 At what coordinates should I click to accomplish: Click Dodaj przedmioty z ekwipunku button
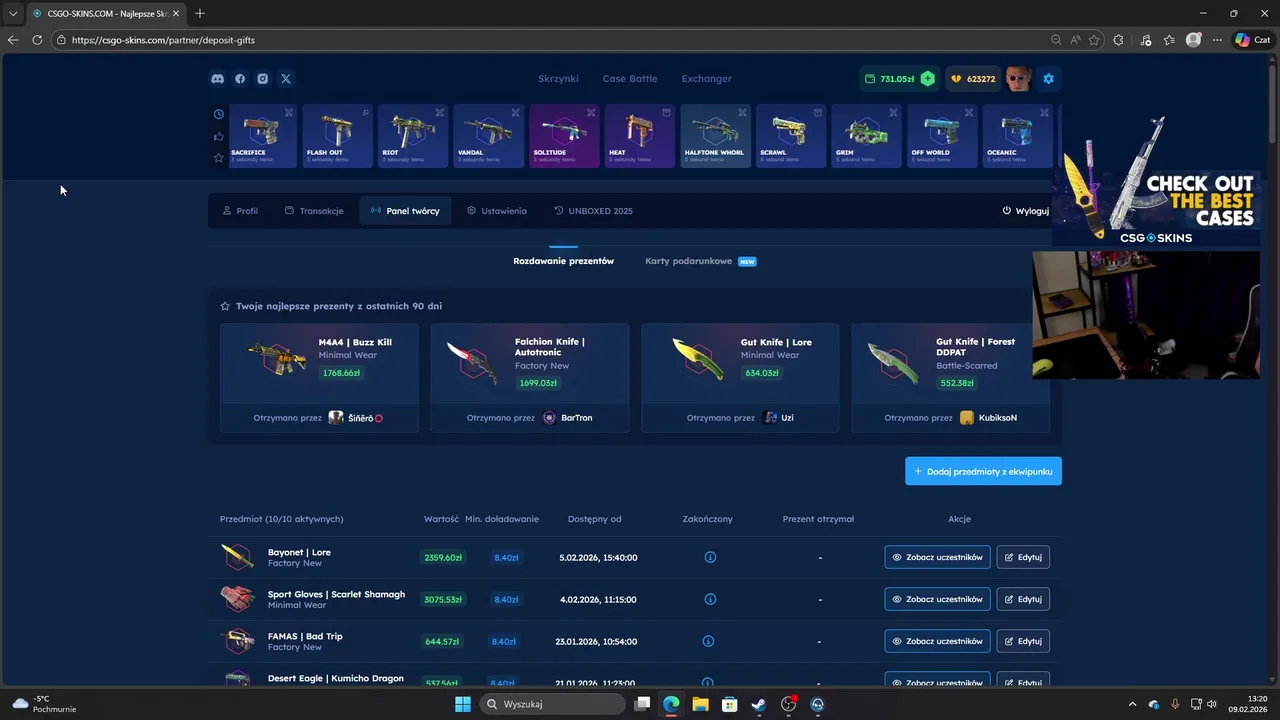point(983,471)
